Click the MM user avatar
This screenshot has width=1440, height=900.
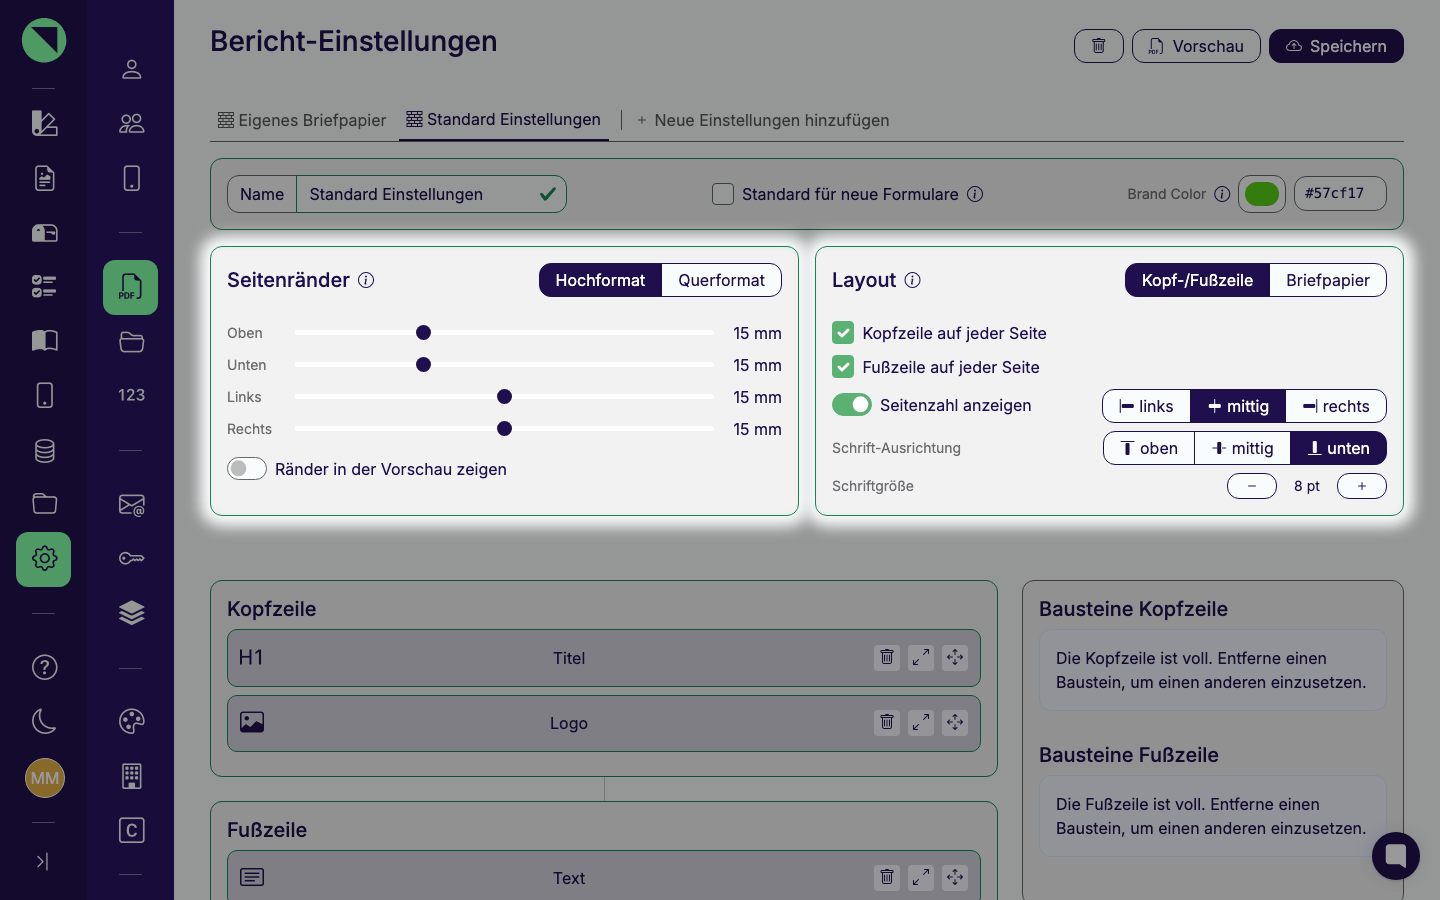point(44,778)
